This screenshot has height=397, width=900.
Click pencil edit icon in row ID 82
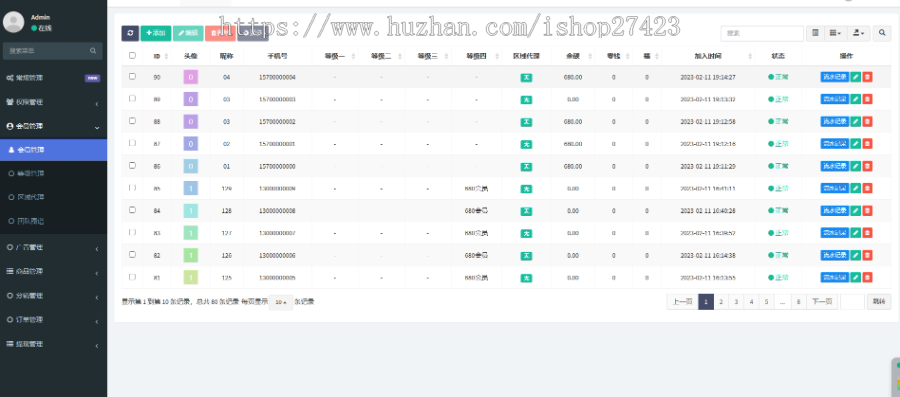point(855,255)
